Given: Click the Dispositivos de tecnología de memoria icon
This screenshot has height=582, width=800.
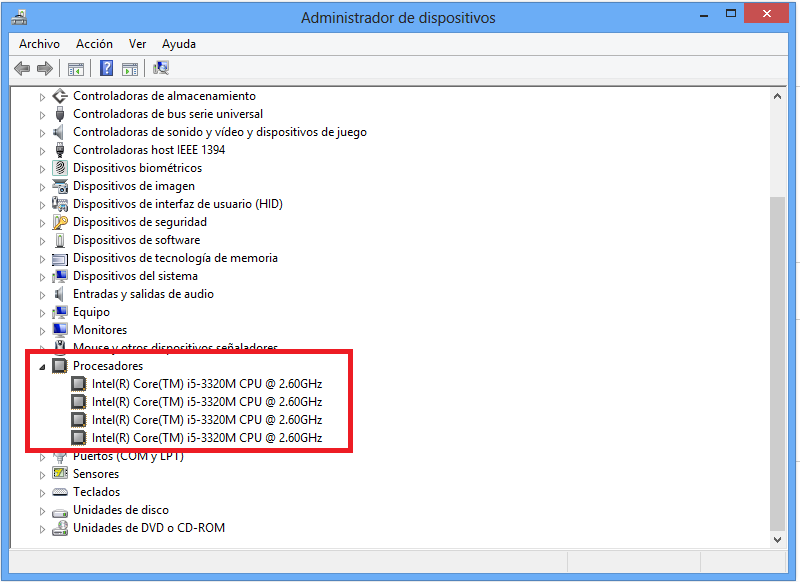Looking at the screenshot, I should (x=60, y=259).
